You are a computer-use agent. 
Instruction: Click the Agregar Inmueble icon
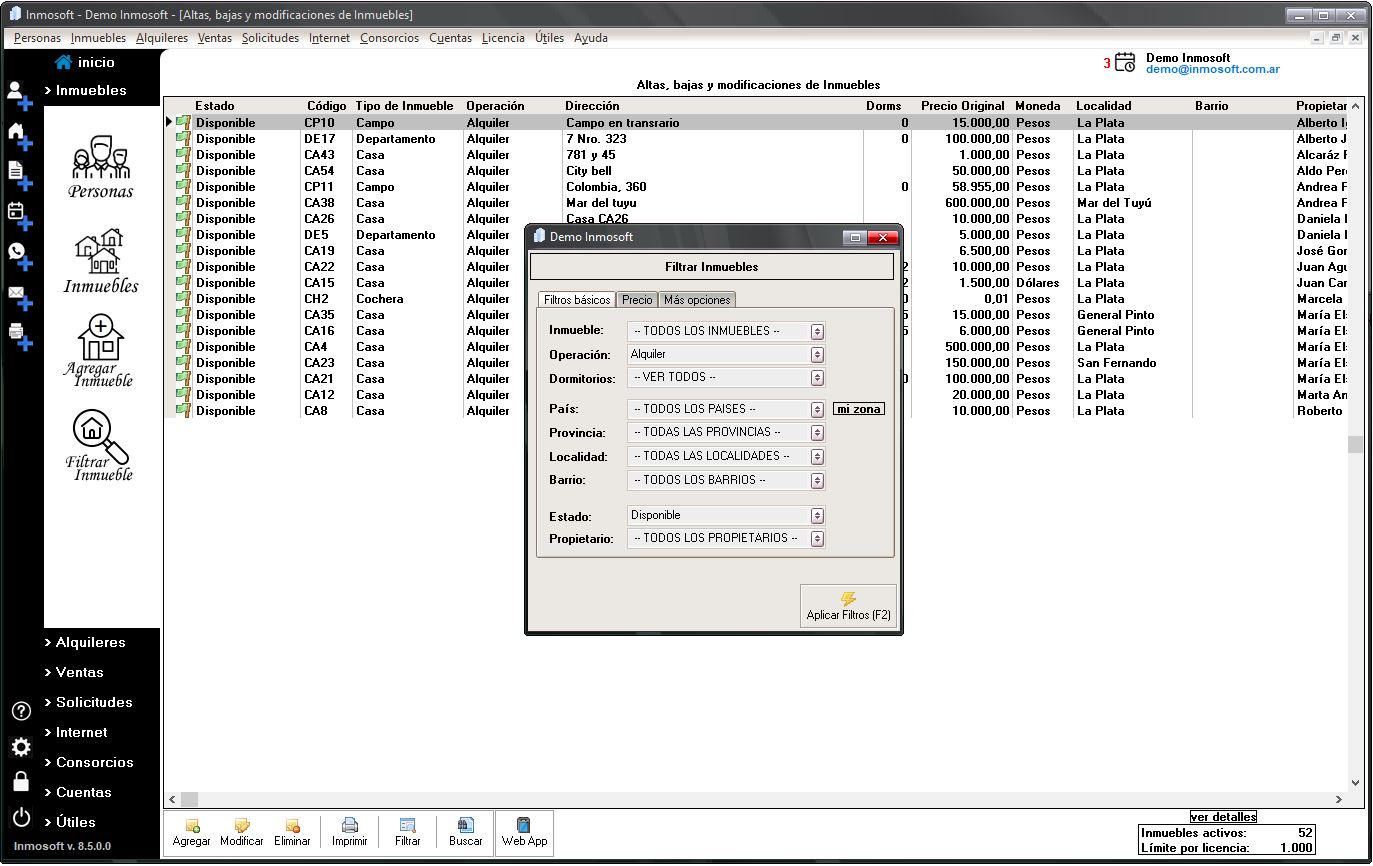click(x=101, y=351)
